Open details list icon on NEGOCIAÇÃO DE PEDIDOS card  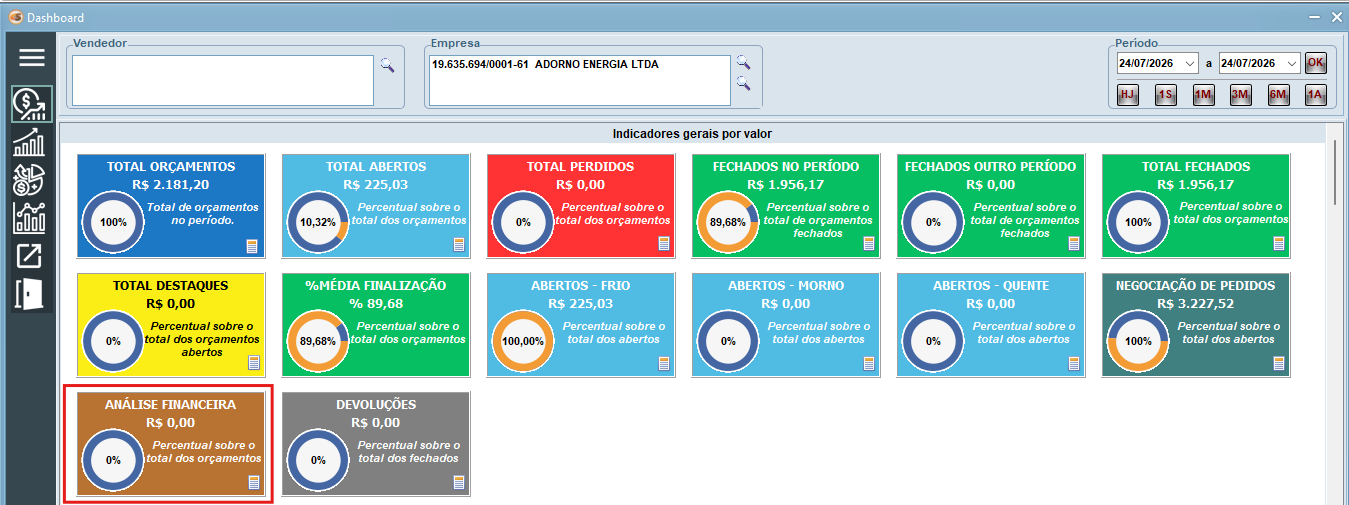tap(1279, 363)
